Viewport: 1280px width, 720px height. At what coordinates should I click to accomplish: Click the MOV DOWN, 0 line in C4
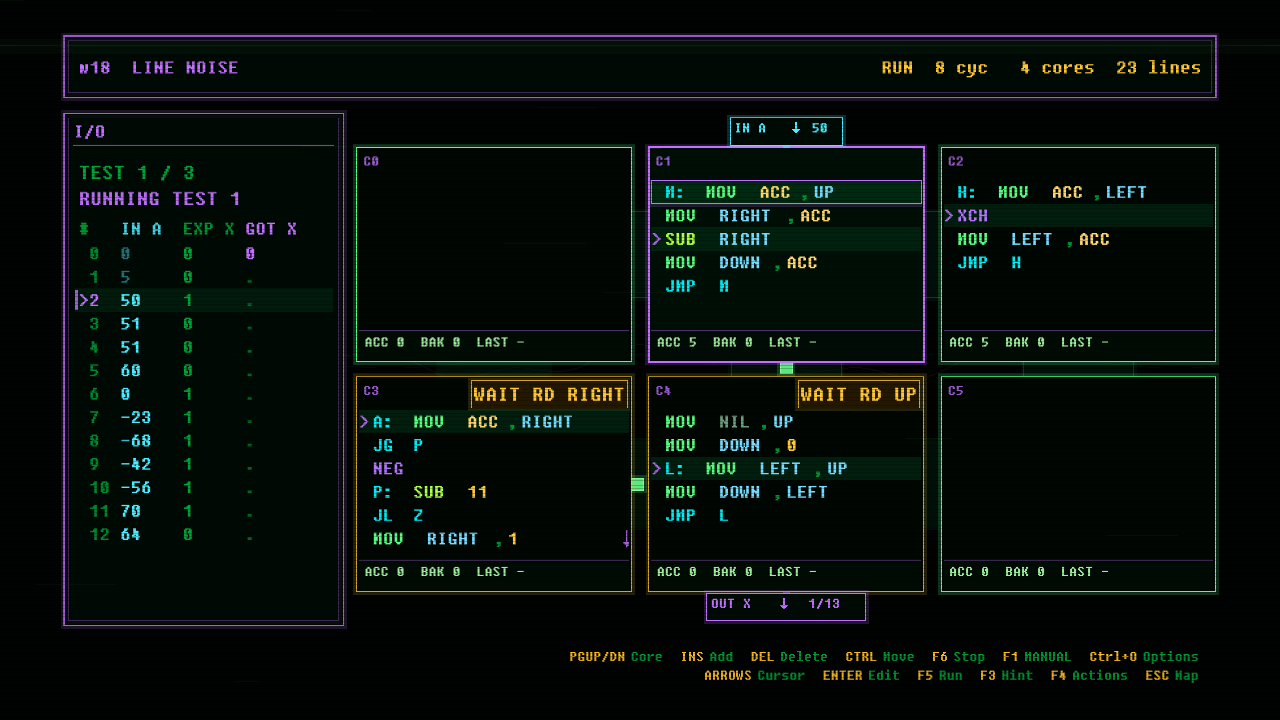point(786,445)
